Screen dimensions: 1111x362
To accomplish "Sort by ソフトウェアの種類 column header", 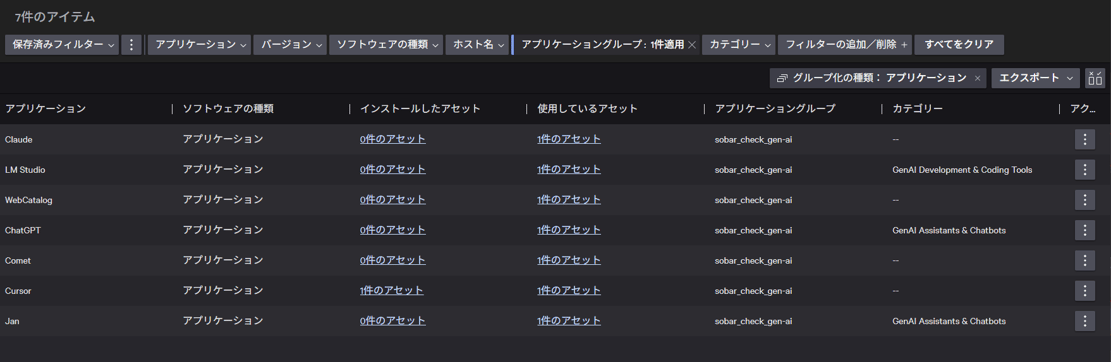I will 228,109.
